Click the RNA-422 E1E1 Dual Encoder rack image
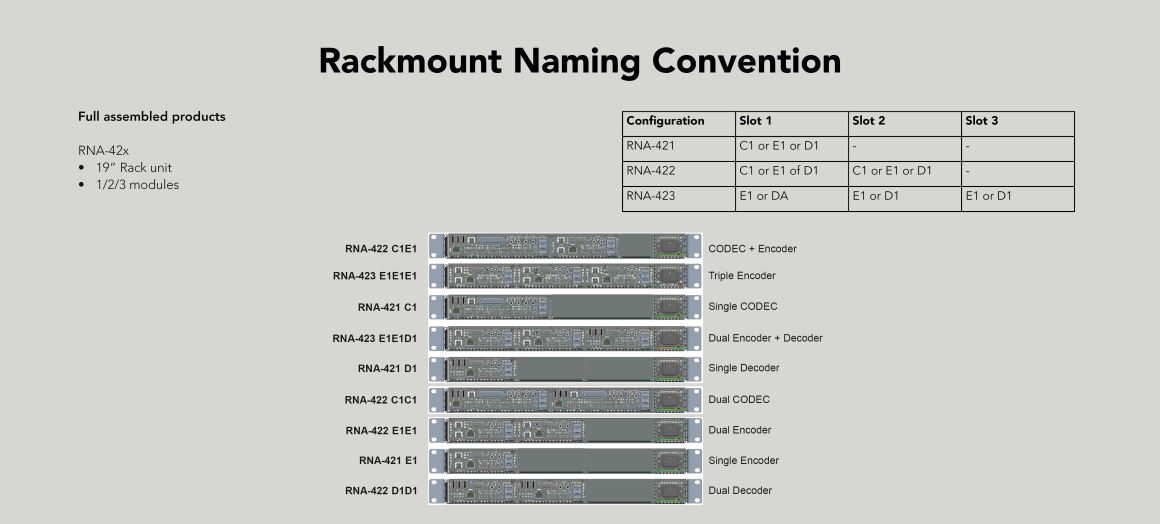 [565, 430]
